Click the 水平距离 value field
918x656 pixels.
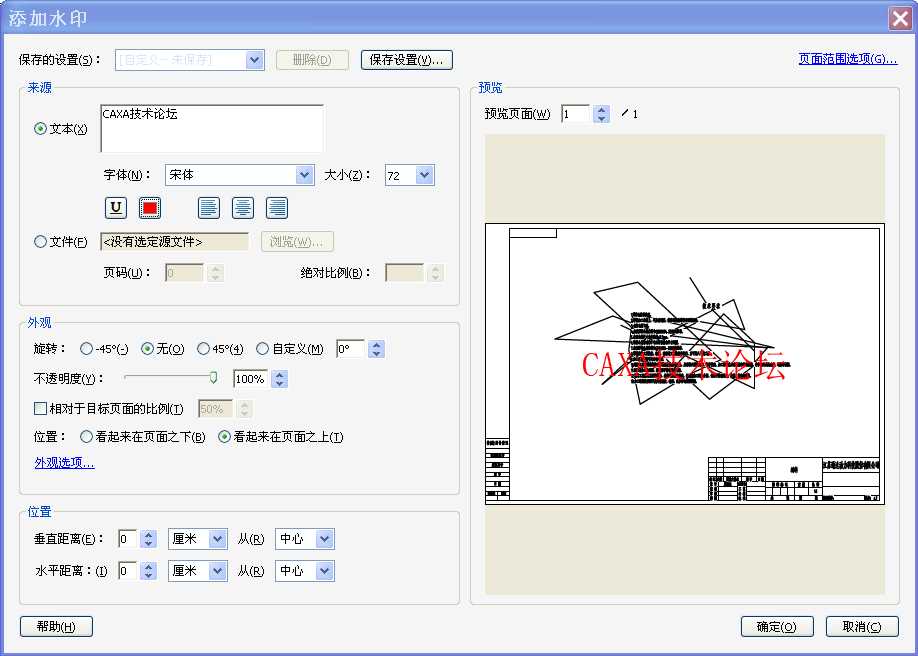pyautogui.click(x=128, y=570)
